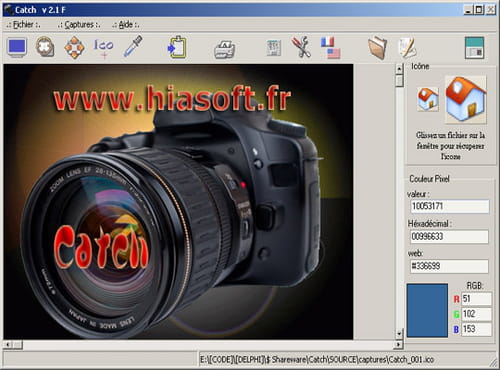The width and height of the screenshot is (500, 370).
Task: Click the captured camera image preview
Action: click(x=178, y=202)
